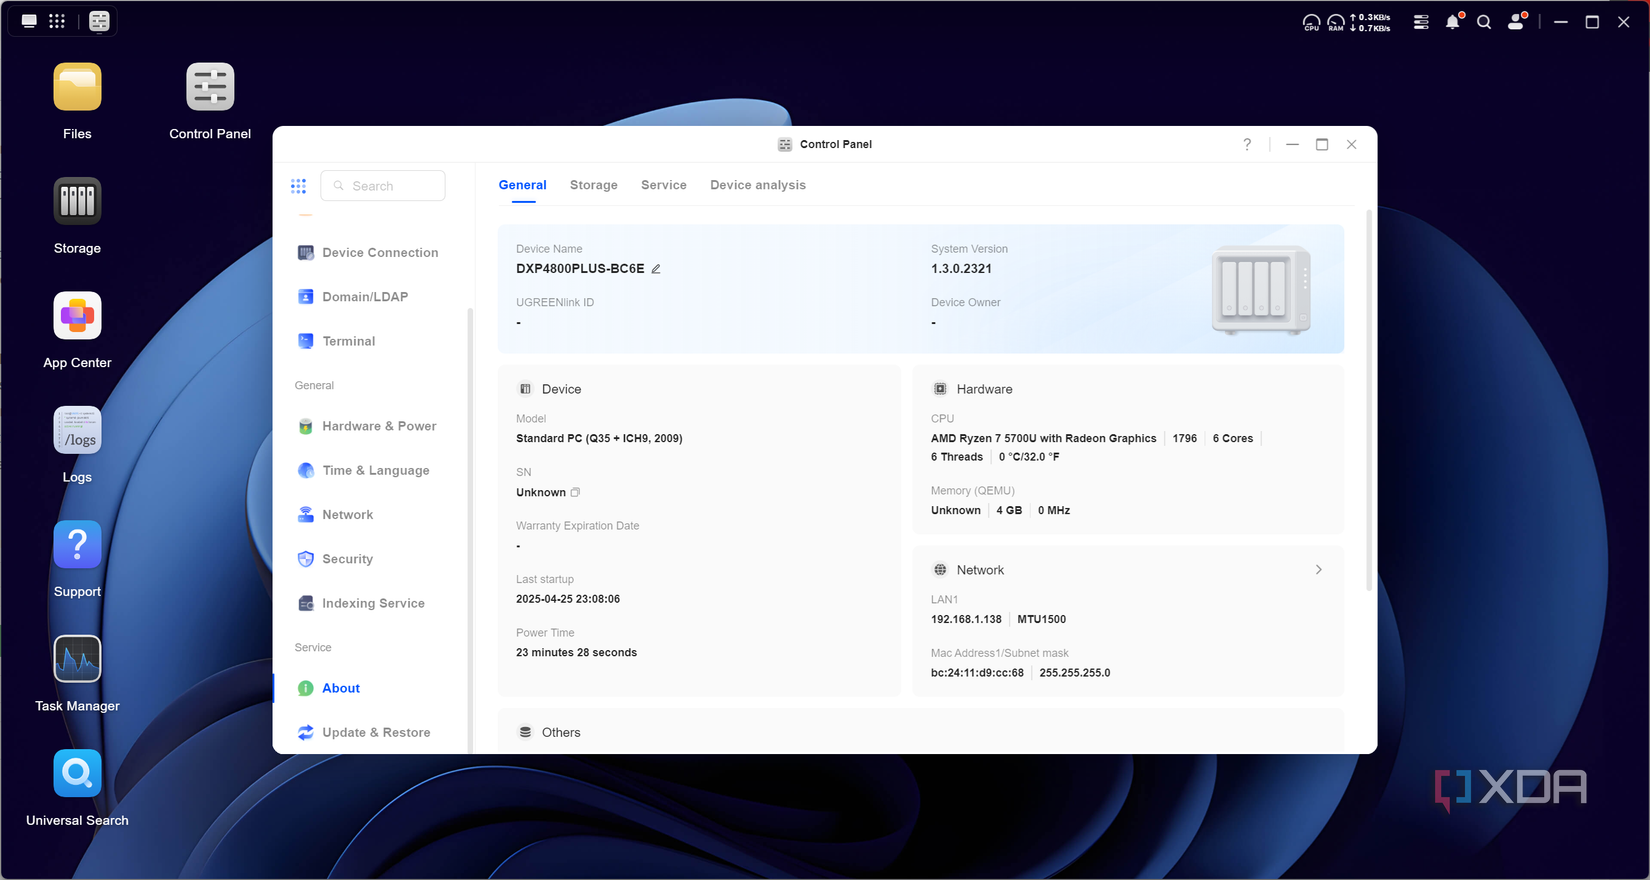Screen dimensions: 1650x880
Task: Click the Control Panel search field
Action: (383, 186)
